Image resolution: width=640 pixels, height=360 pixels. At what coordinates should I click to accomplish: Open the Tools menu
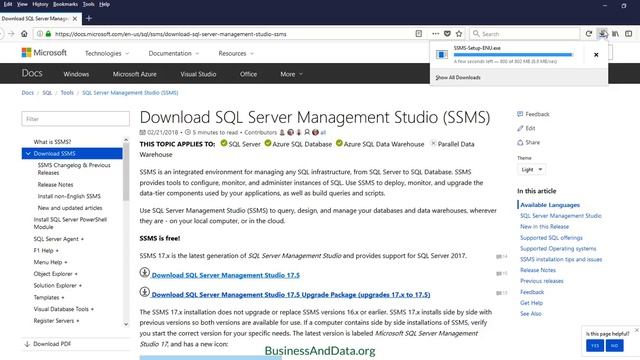click(88, 4)
